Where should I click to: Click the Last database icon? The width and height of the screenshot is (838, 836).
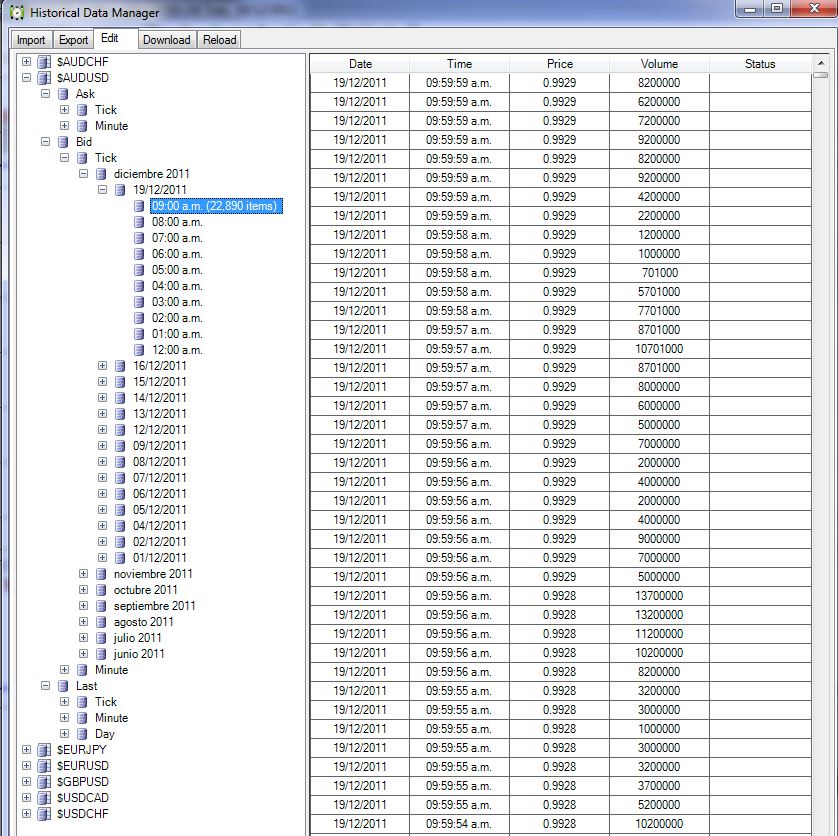pos(63,686)
